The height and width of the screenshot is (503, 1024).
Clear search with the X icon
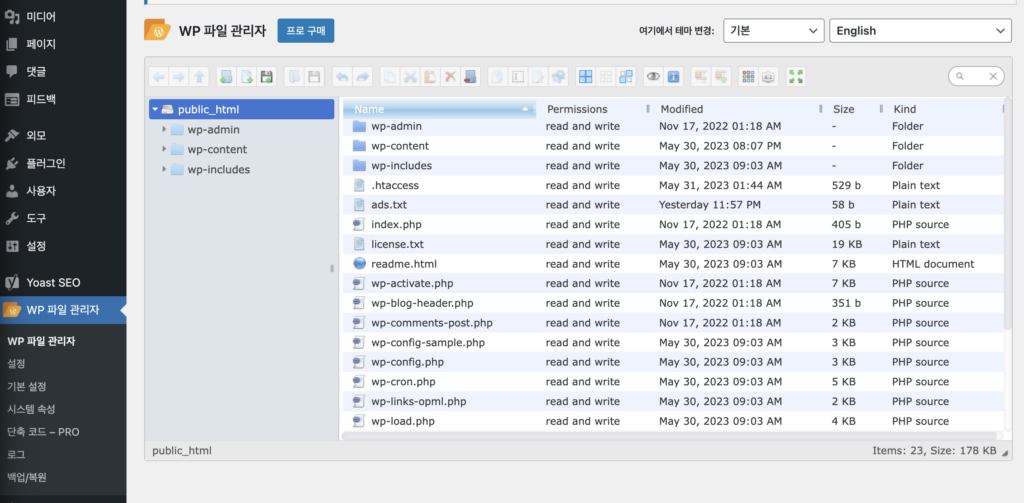993,76
